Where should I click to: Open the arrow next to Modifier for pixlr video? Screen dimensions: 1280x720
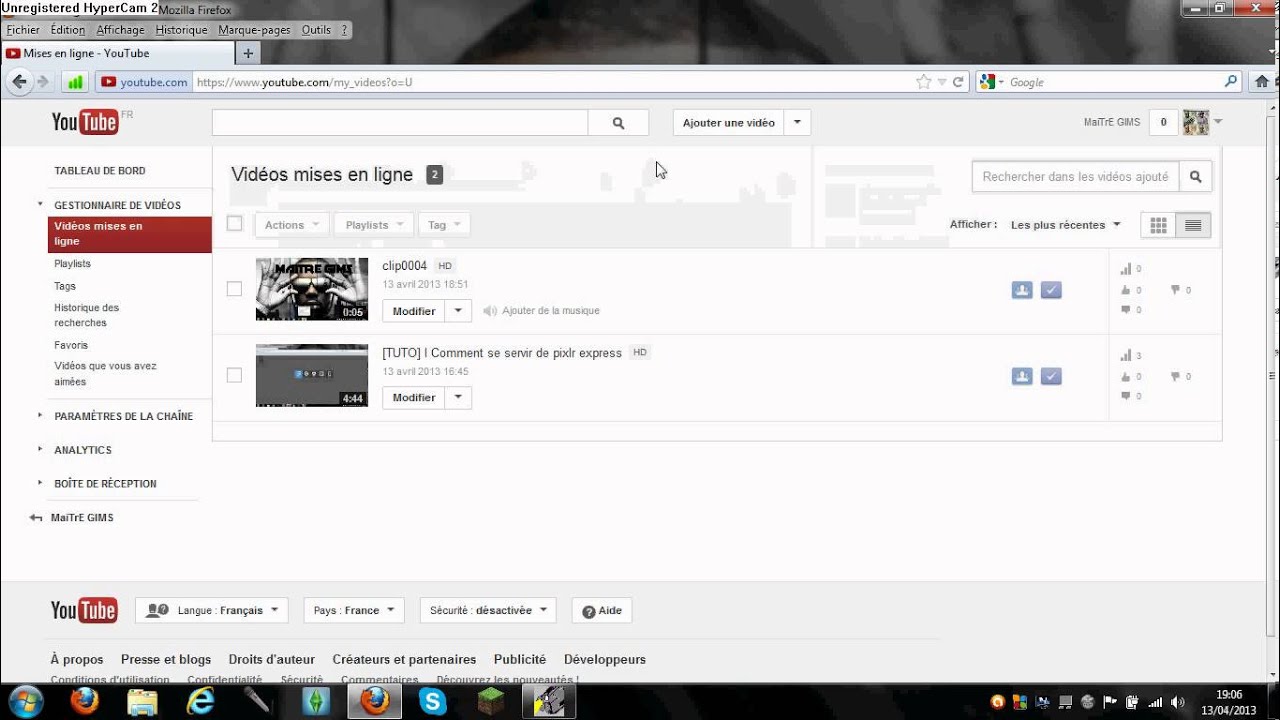coord(458,398)
